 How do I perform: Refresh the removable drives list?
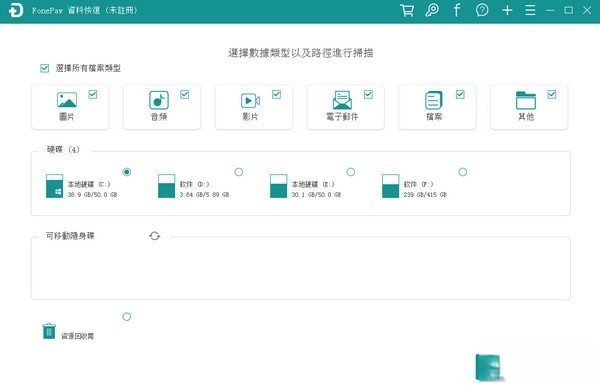[155, 236]
